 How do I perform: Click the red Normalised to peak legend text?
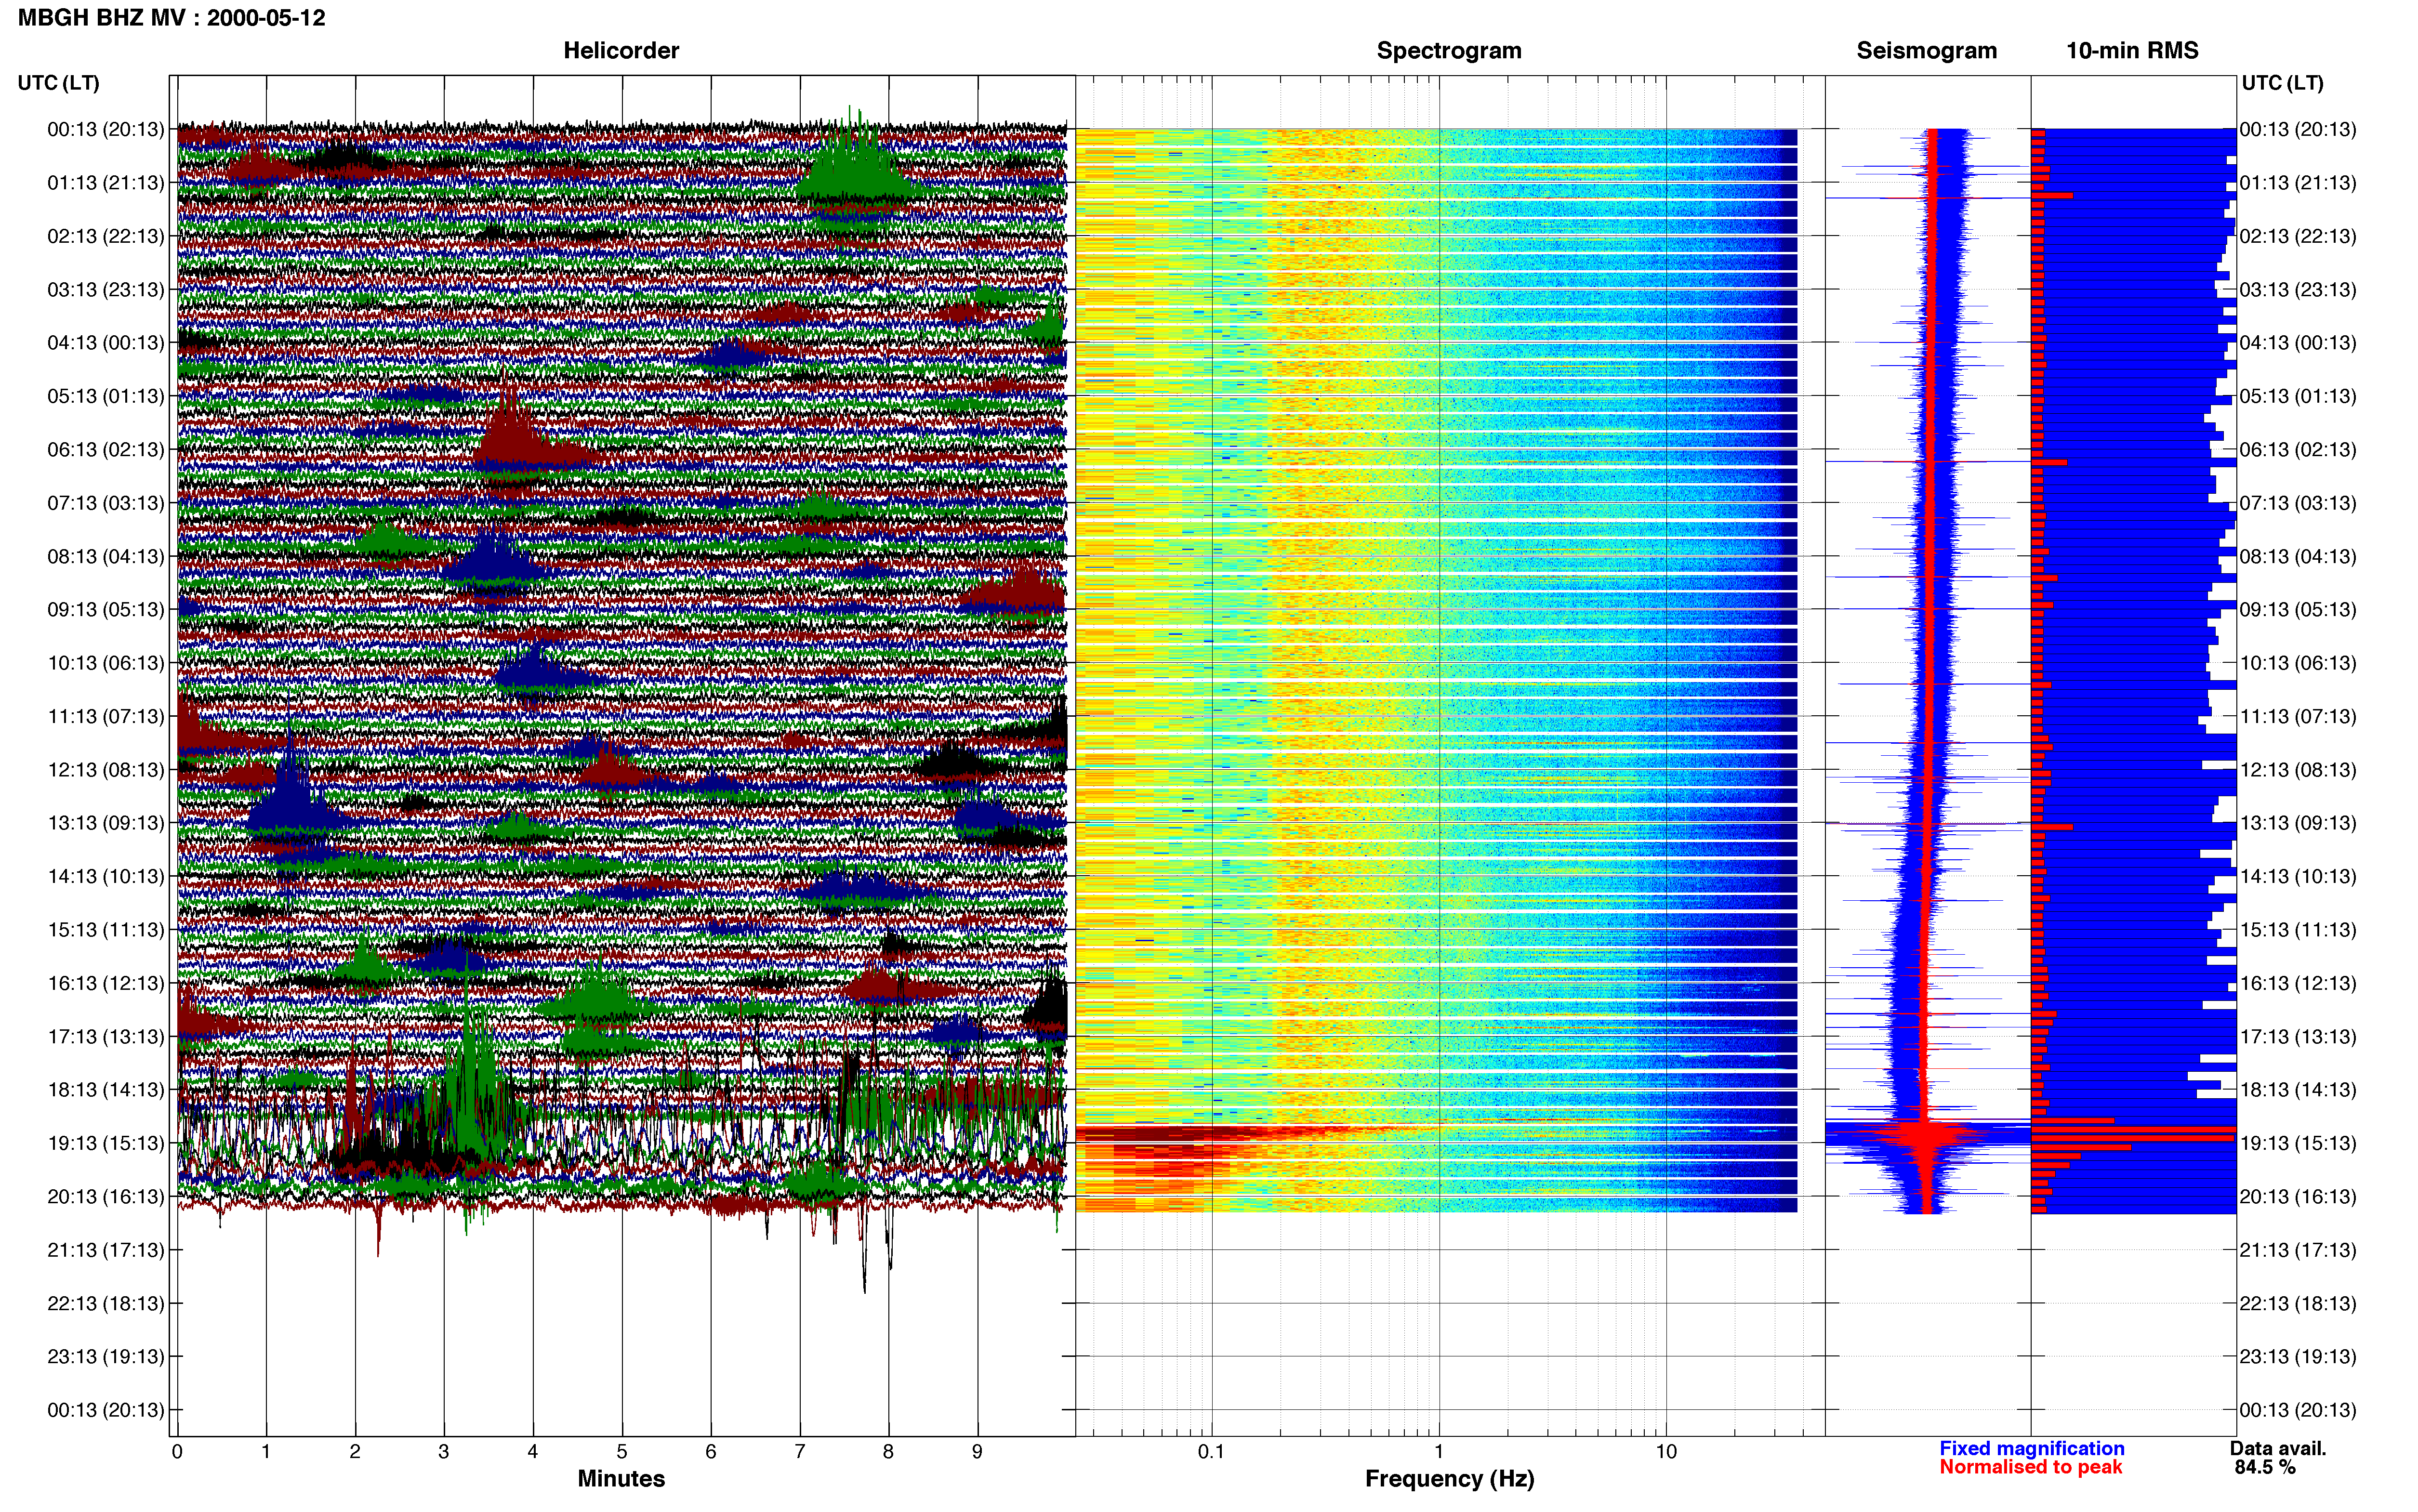coord(2031,1467)
